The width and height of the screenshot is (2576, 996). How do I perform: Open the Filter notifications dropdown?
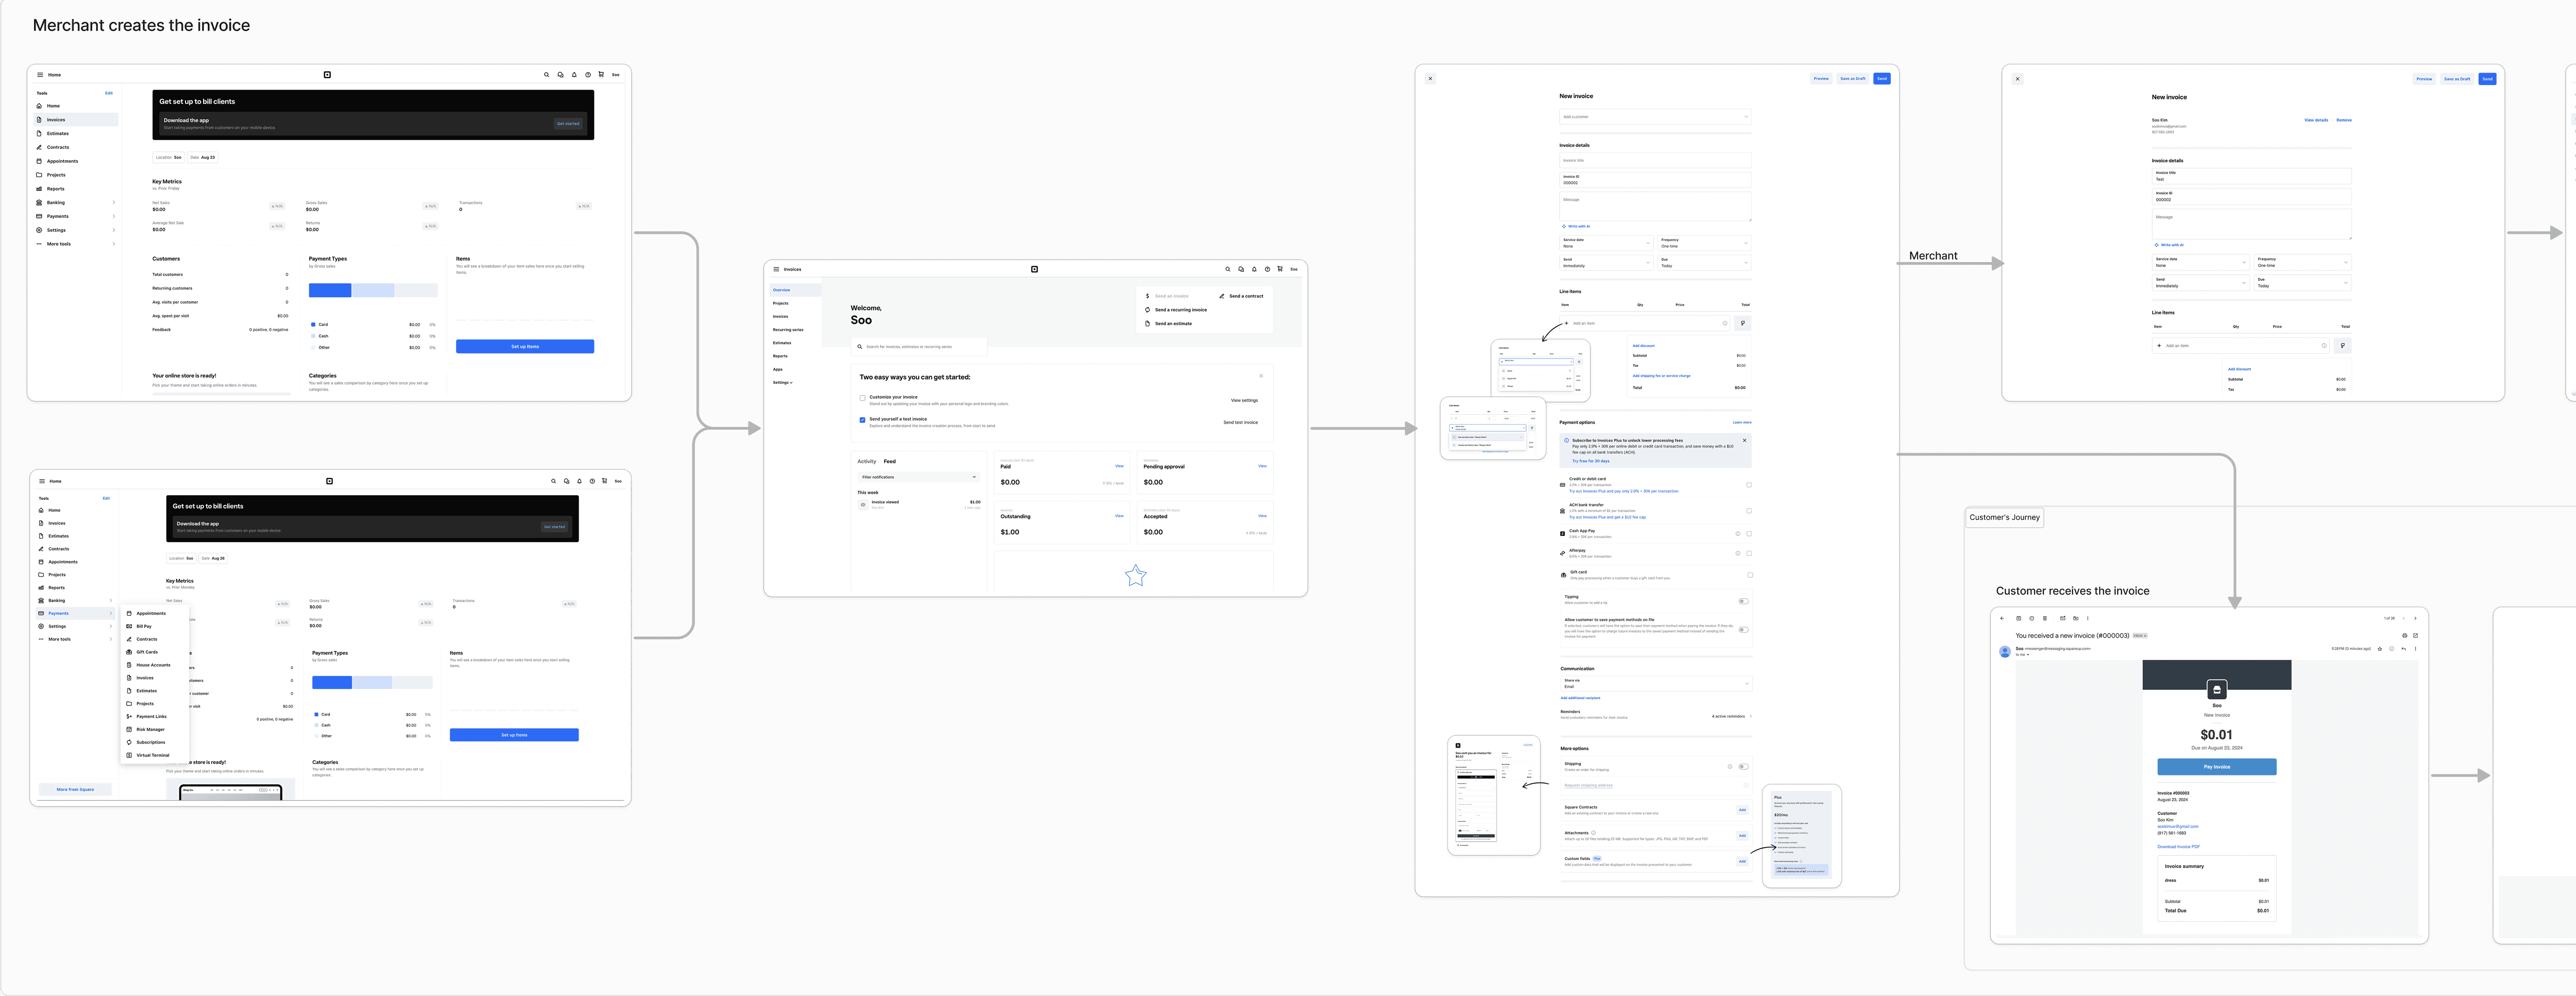[x=918, y=477]
